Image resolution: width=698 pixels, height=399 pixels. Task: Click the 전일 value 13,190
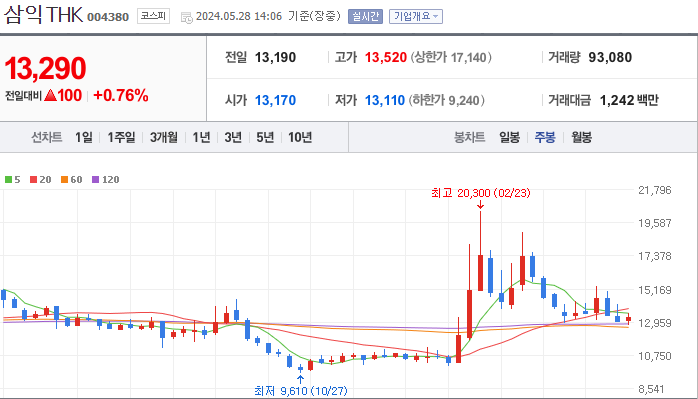tap(275, 57)
